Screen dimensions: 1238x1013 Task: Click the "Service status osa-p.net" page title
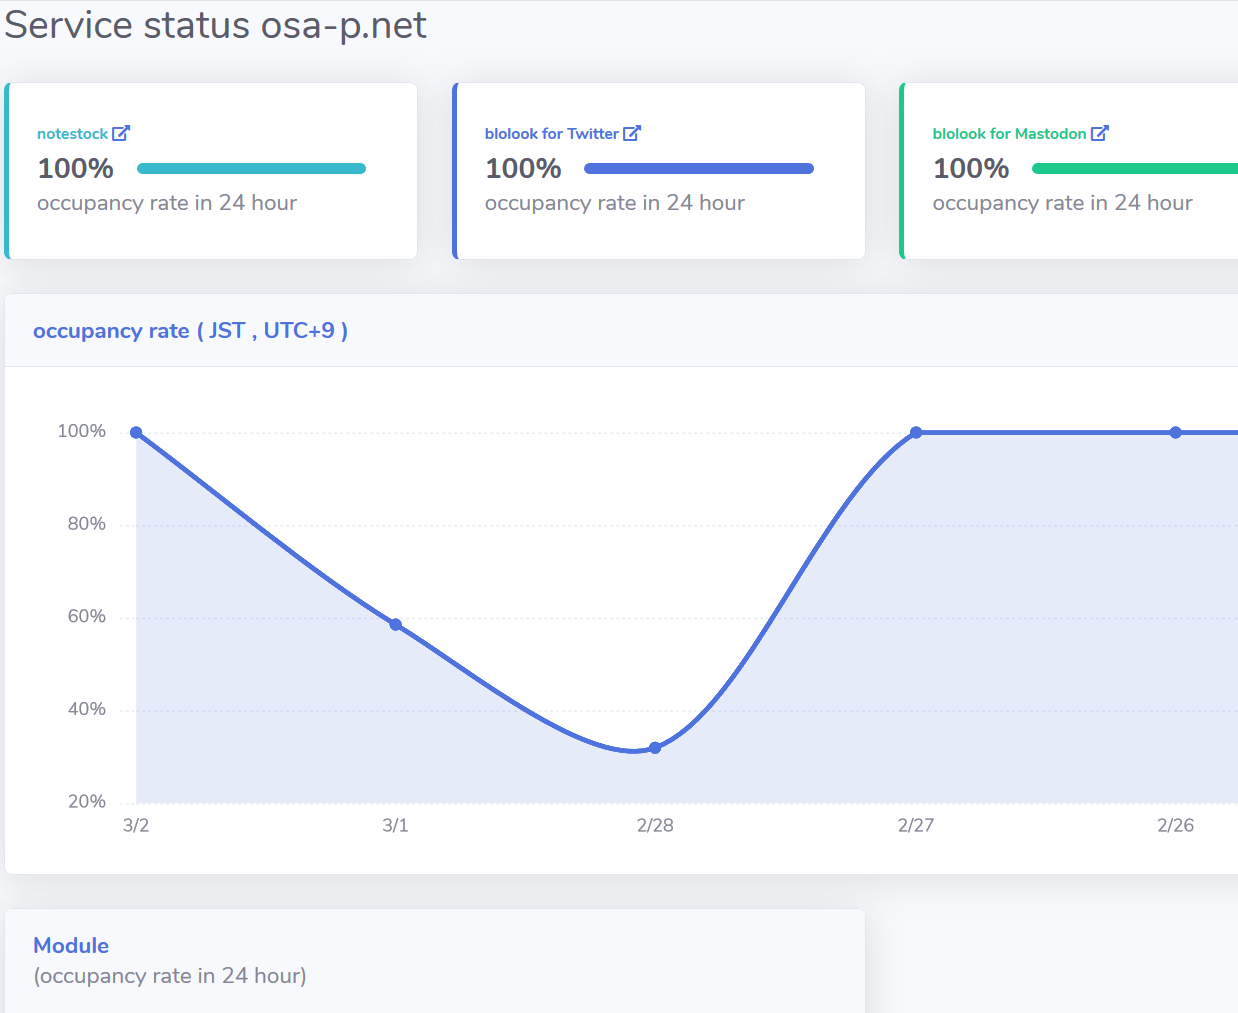[x=215, y=25]
